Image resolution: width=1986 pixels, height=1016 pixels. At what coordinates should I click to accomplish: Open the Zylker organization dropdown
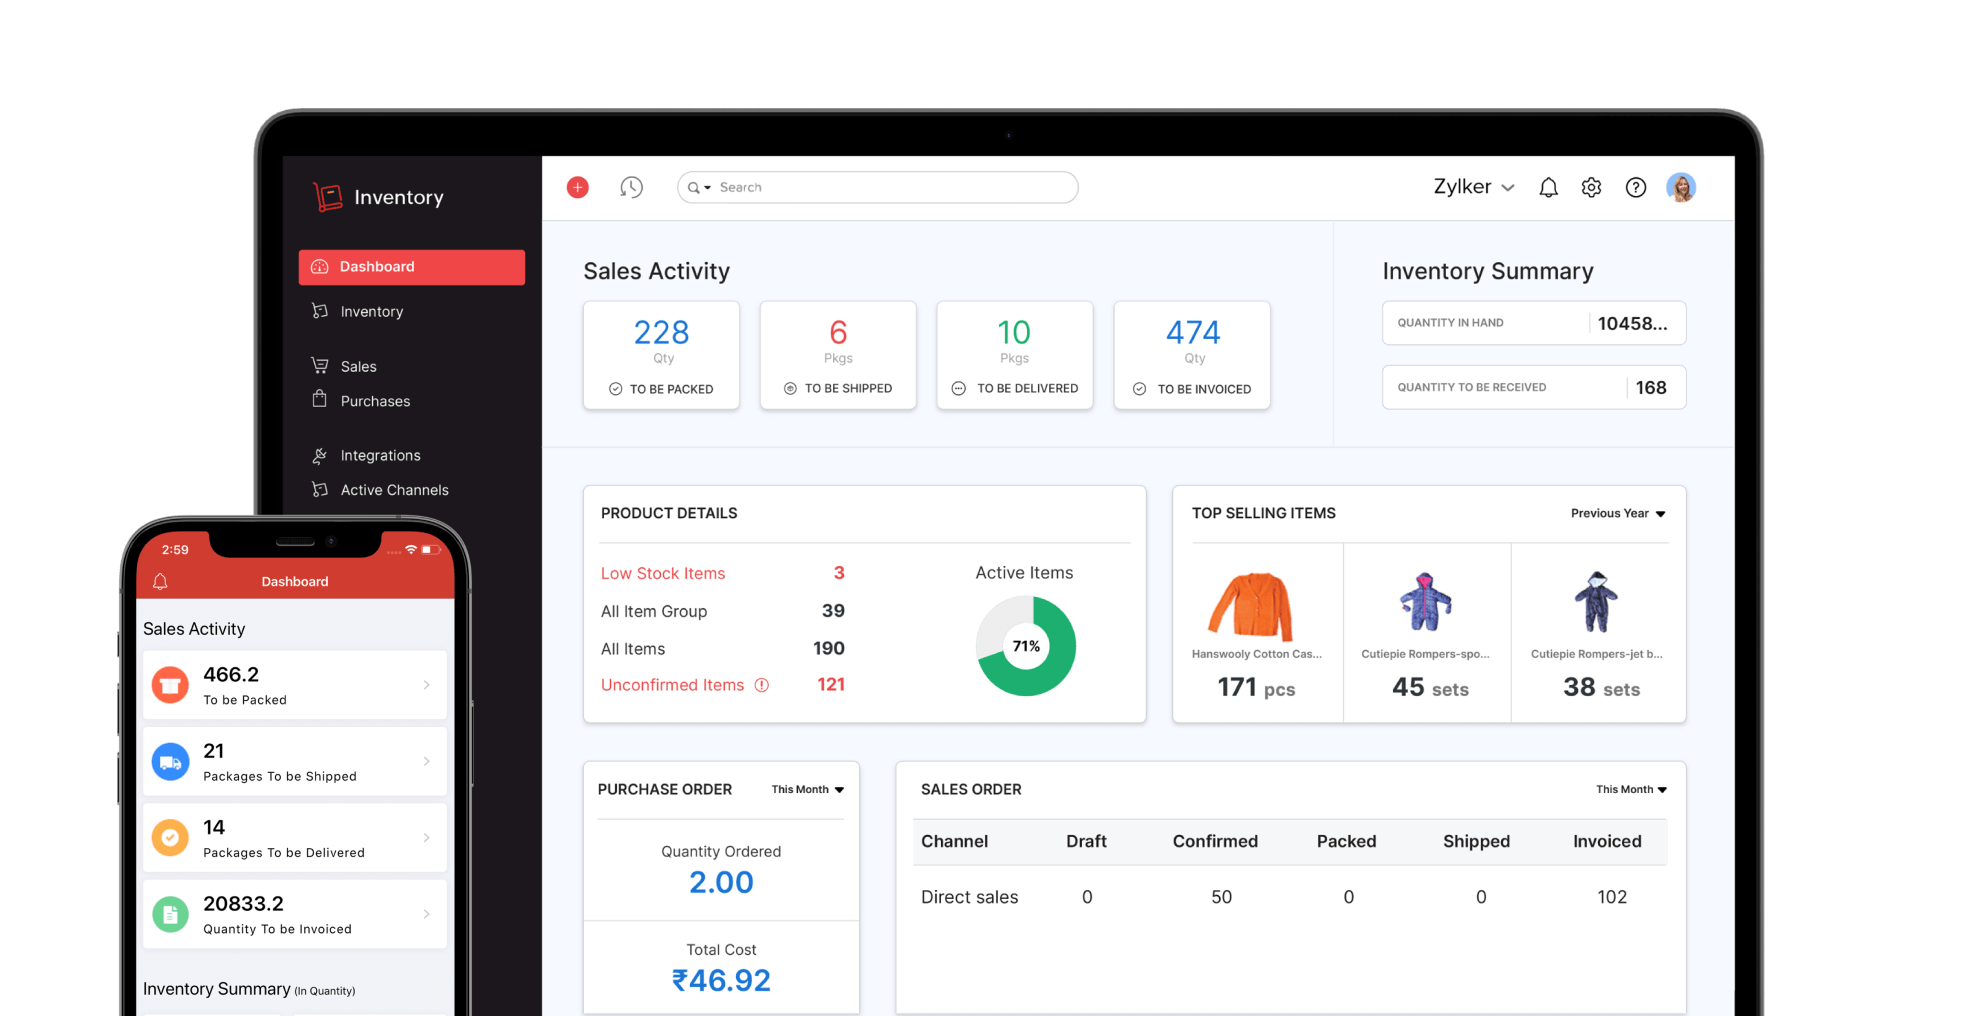click(1472, 187)
